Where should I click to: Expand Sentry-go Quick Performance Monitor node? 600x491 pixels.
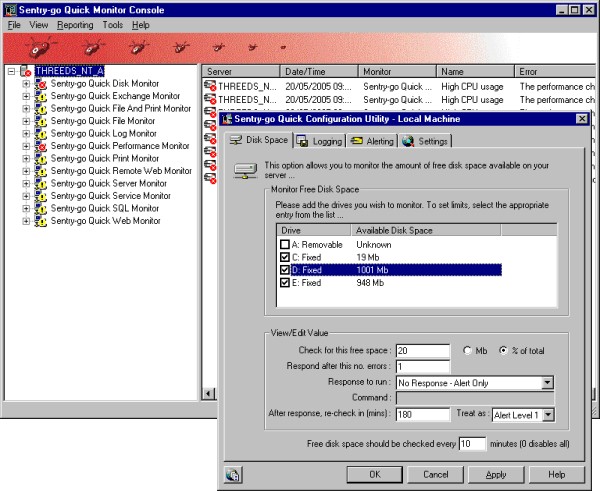coord(26,146)
